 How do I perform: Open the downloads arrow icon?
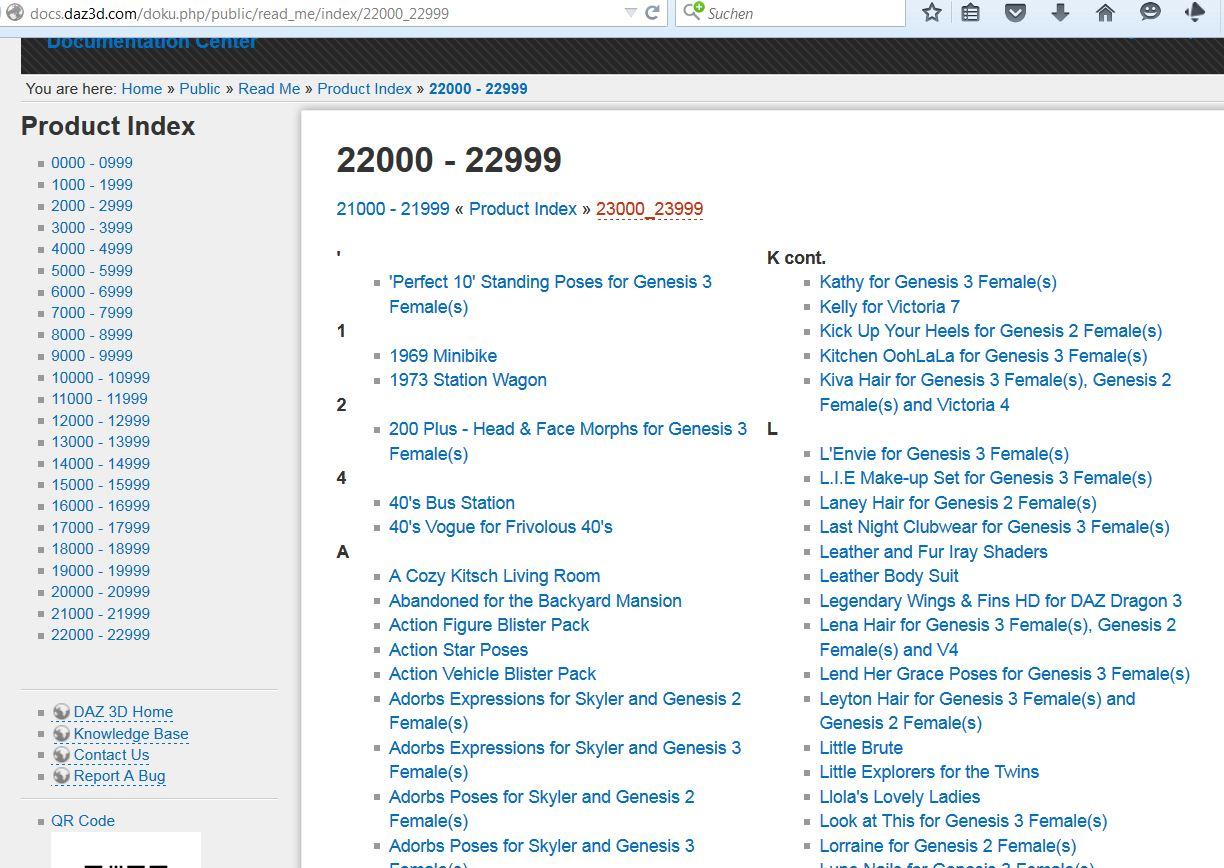[x=1060, y=13]
